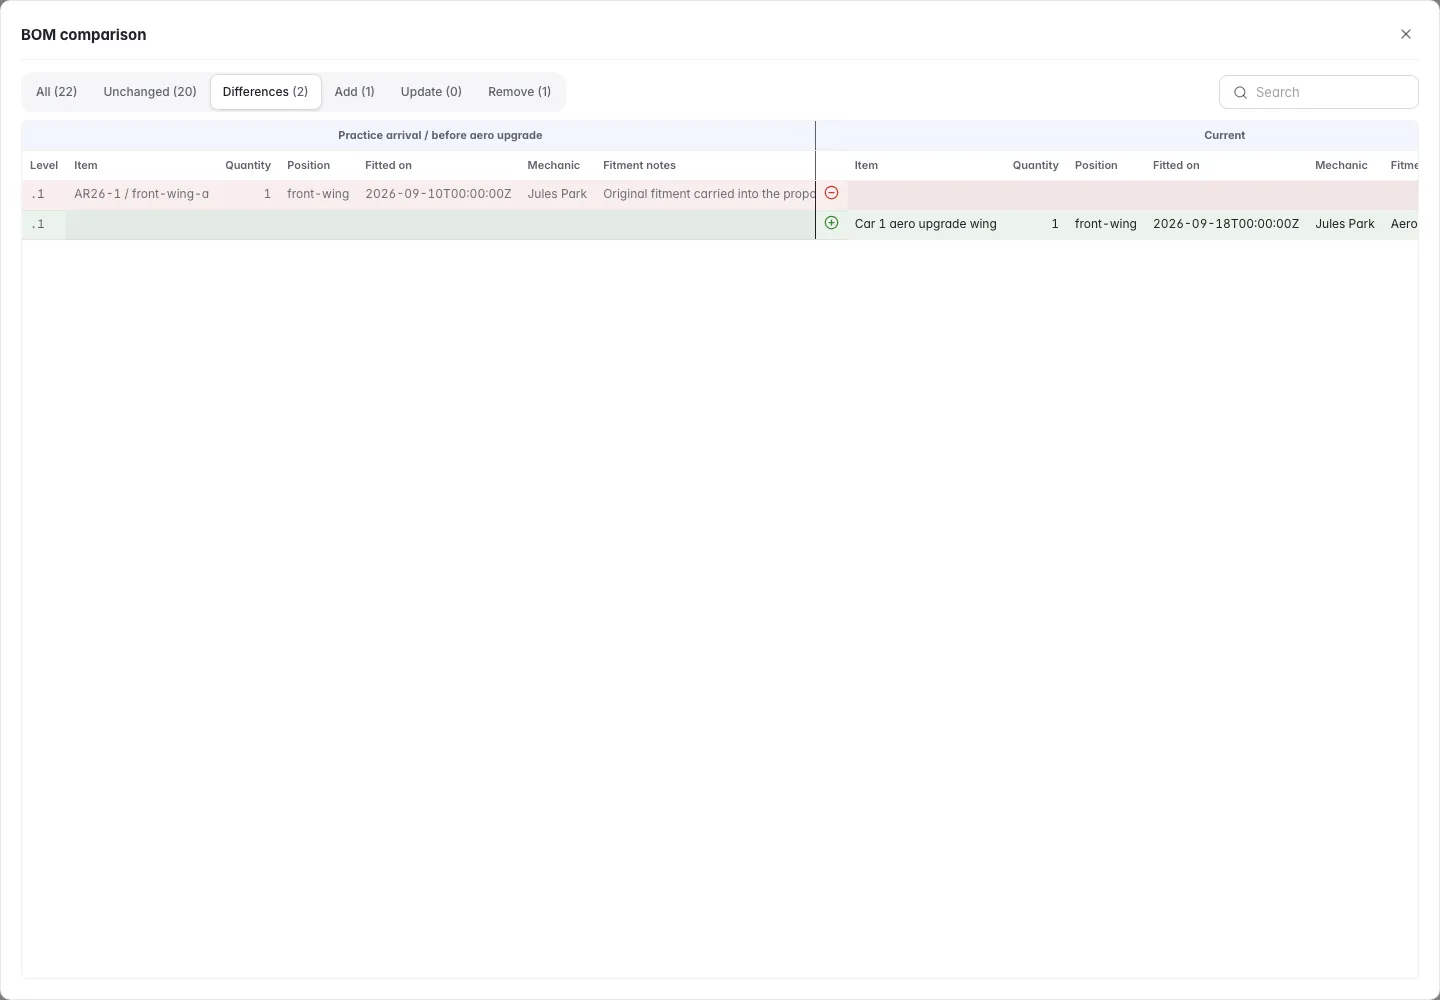This screenshot has height=1000, width=1440.
Task: Click the BOM comparison dialog title
Action: tap(84, 34)
